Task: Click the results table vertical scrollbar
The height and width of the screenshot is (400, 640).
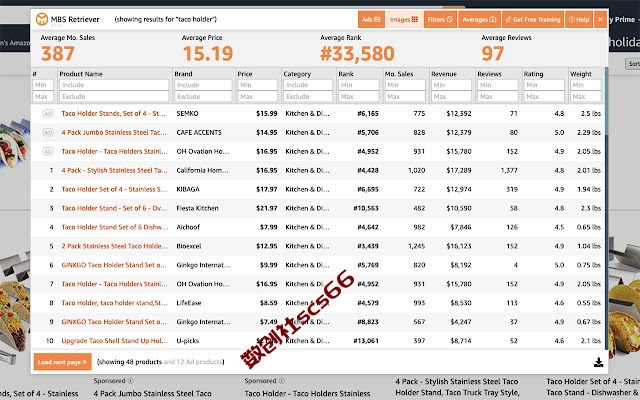Action: point(607,208)
